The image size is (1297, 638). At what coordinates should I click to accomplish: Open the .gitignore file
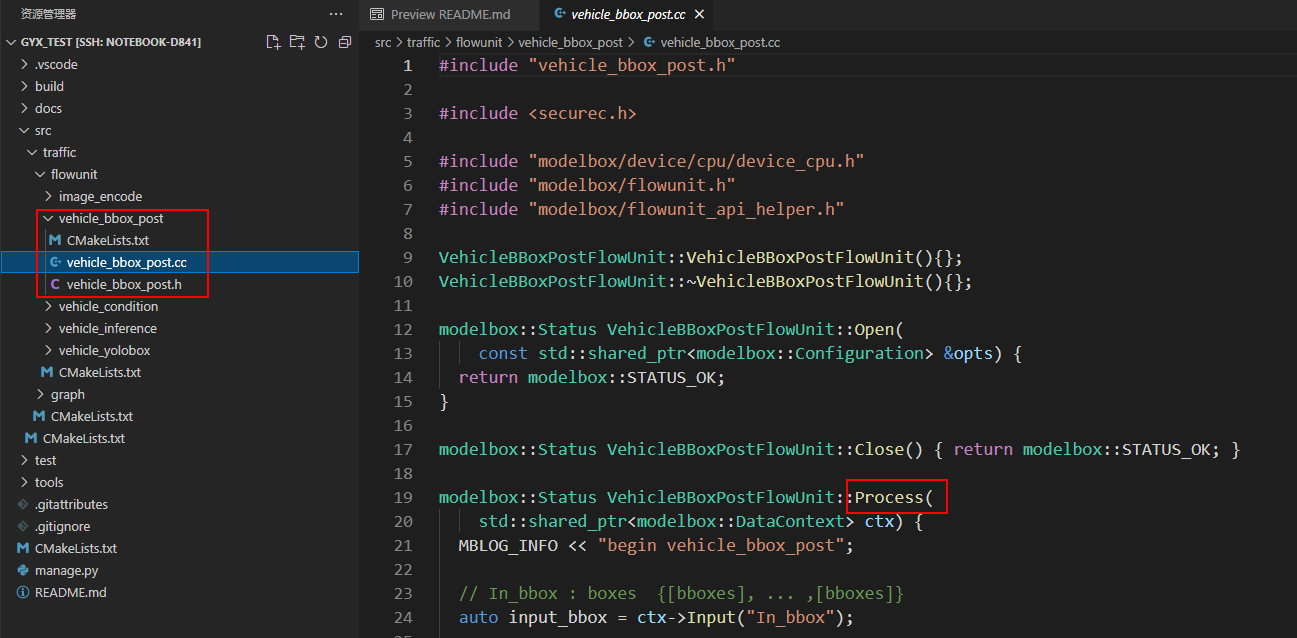point(180,527)
